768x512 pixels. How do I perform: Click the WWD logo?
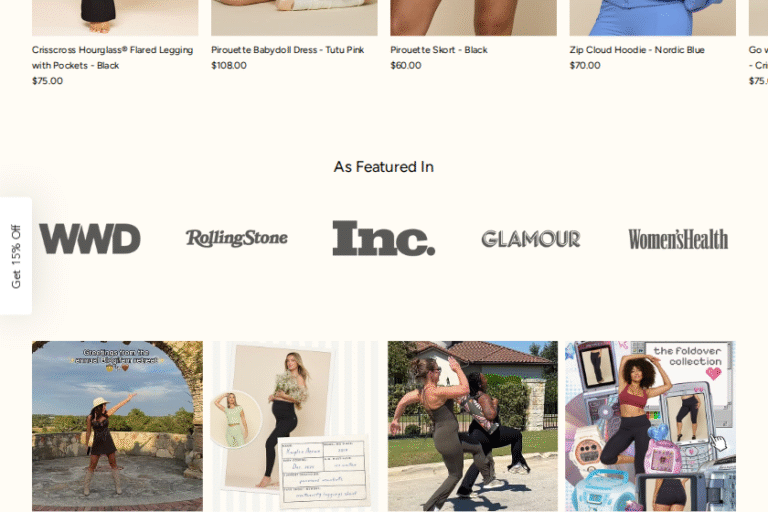pos(90,239)
